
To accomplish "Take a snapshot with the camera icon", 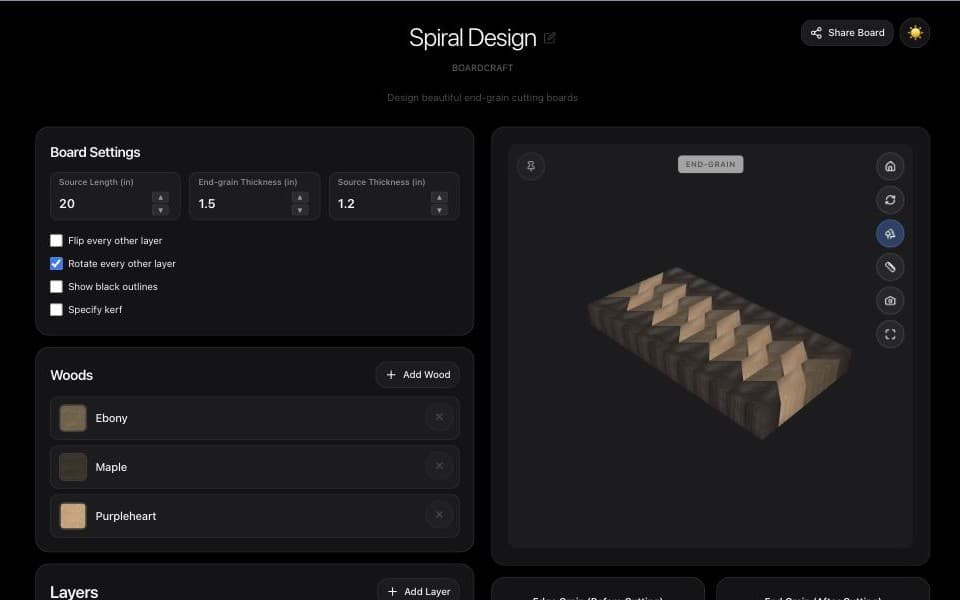I will (890, 301).
